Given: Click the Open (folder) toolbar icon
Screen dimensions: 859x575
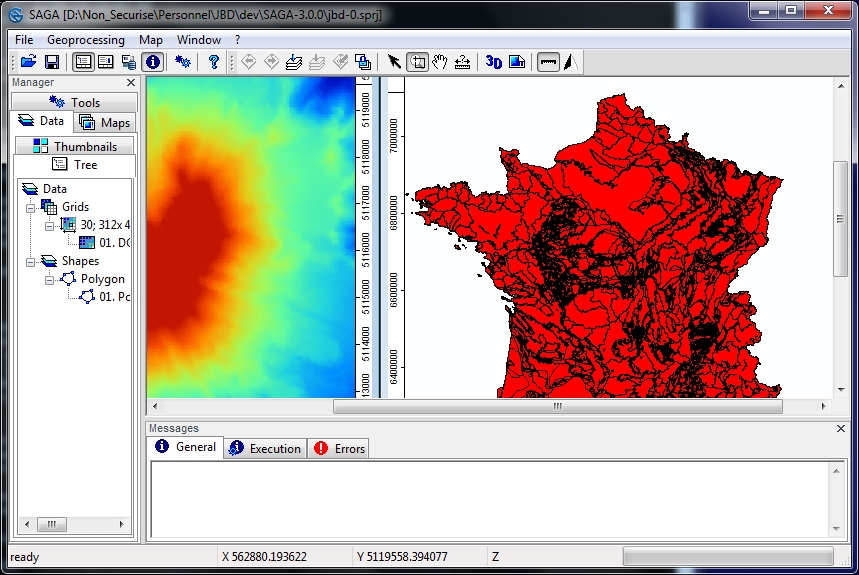Looking at the screenshot, I should (28, 62).
